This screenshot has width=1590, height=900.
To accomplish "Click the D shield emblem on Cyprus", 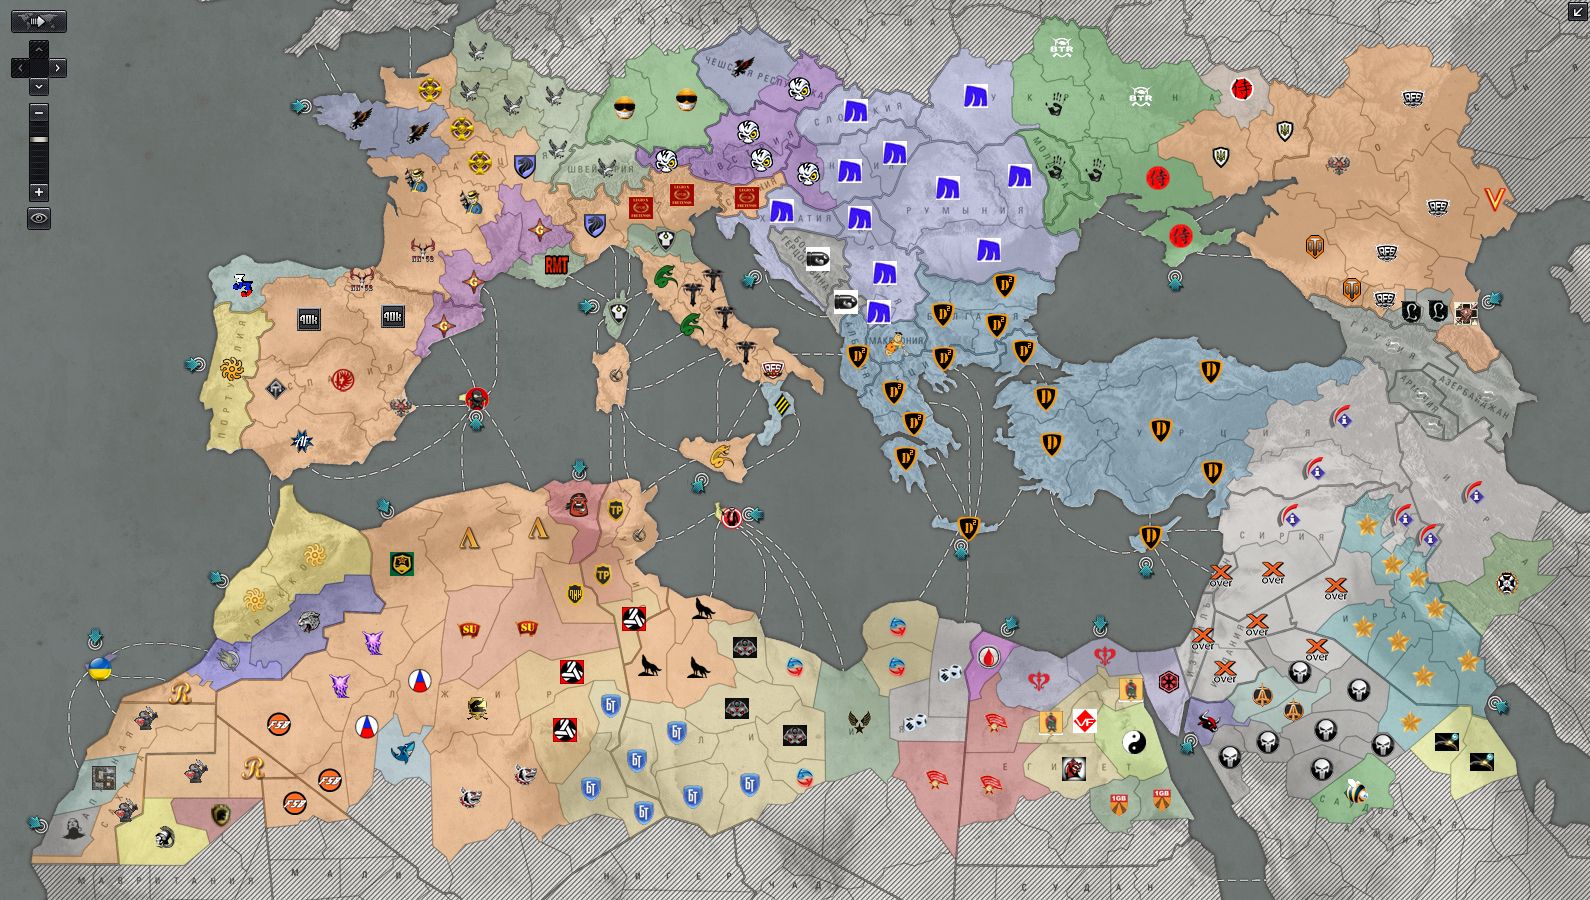I will tap(1151, 538).
